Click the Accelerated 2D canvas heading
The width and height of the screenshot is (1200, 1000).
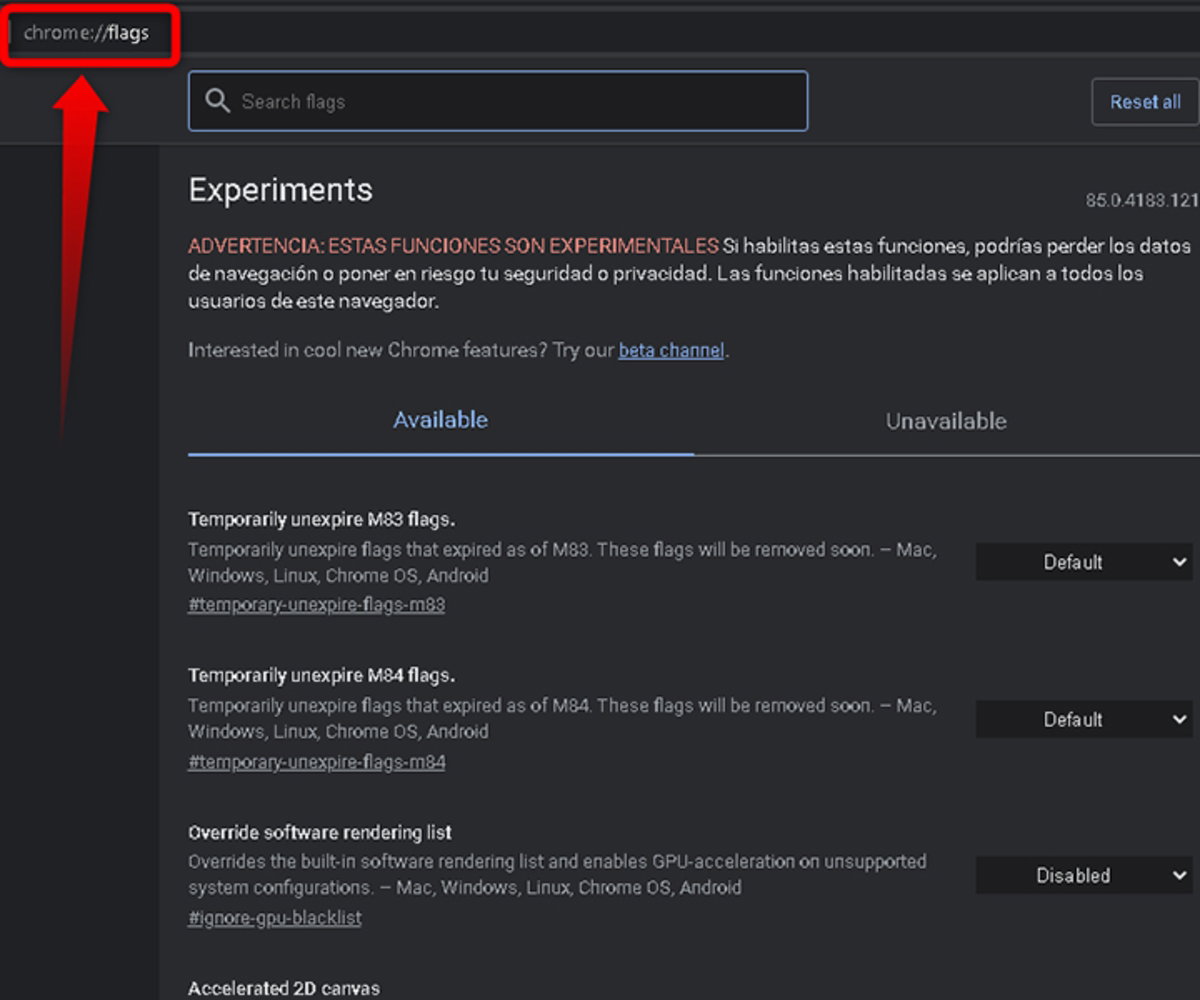(284, 988)
